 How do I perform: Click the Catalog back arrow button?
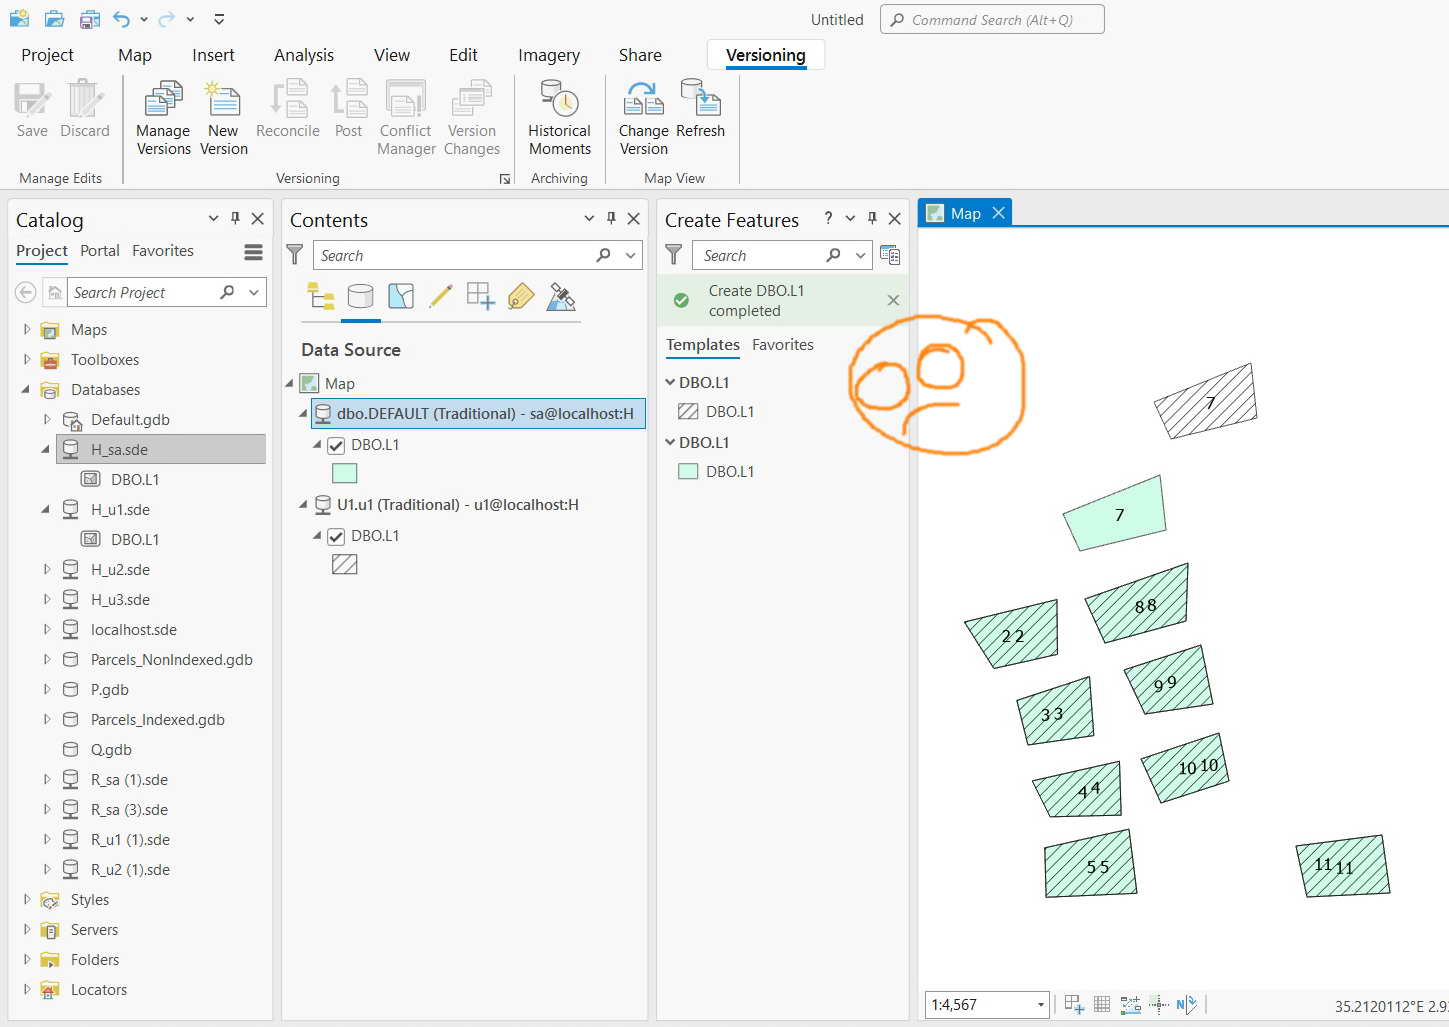pos(26,292)
